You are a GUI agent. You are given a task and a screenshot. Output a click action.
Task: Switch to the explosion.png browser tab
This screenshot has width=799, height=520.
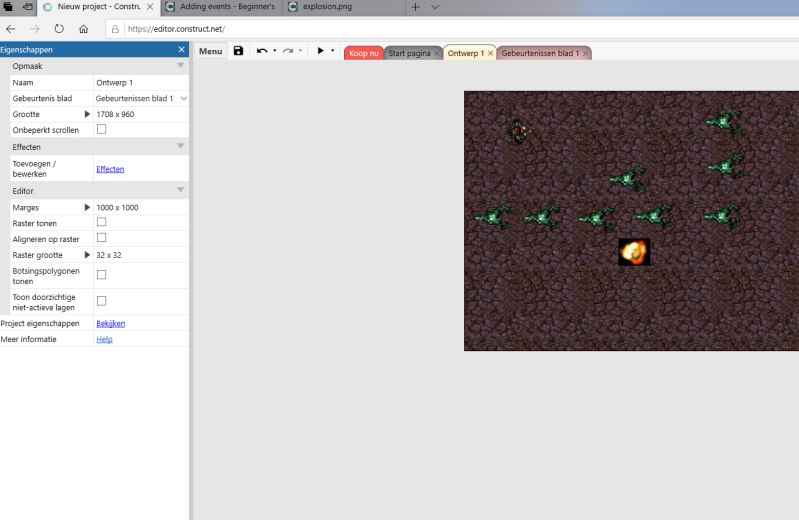(x=327, y=7)
